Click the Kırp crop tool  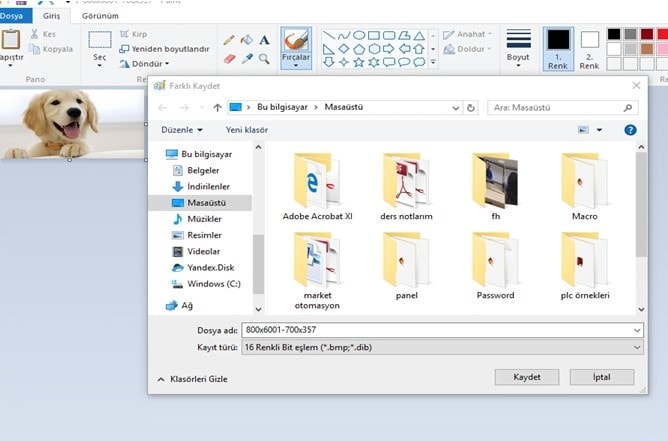click(133, 33)
